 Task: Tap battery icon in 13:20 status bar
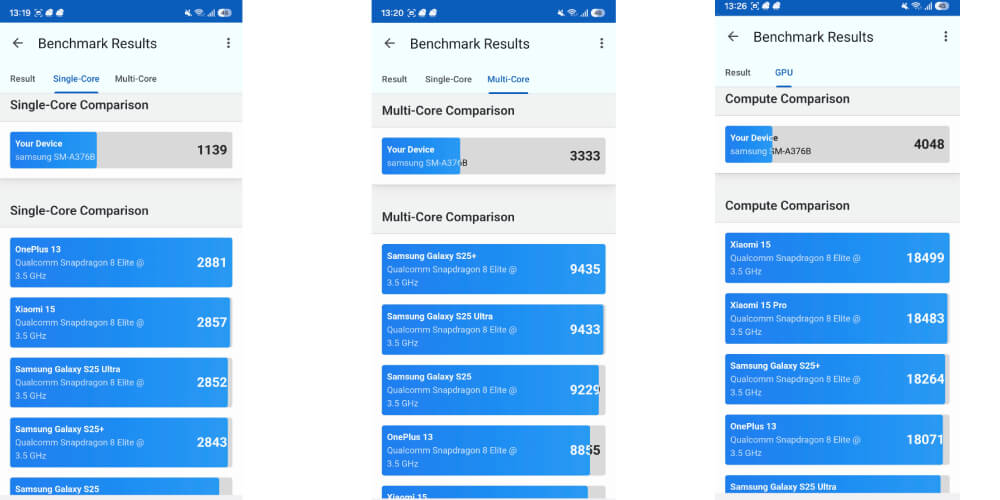[x=598, y=13]
